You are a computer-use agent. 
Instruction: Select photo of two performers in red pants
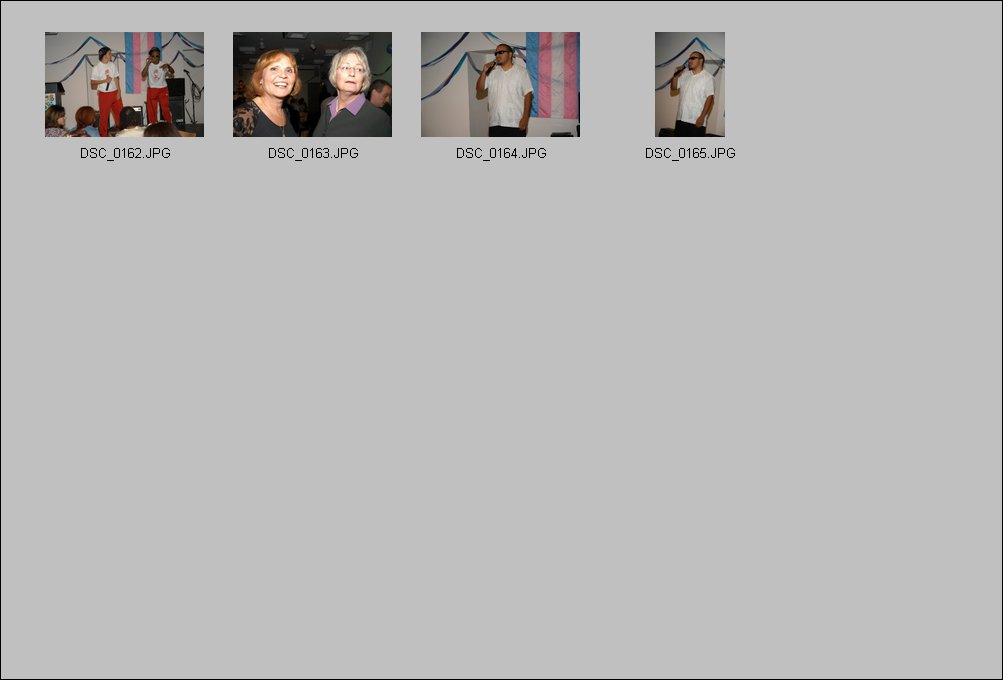click(124, 84)
